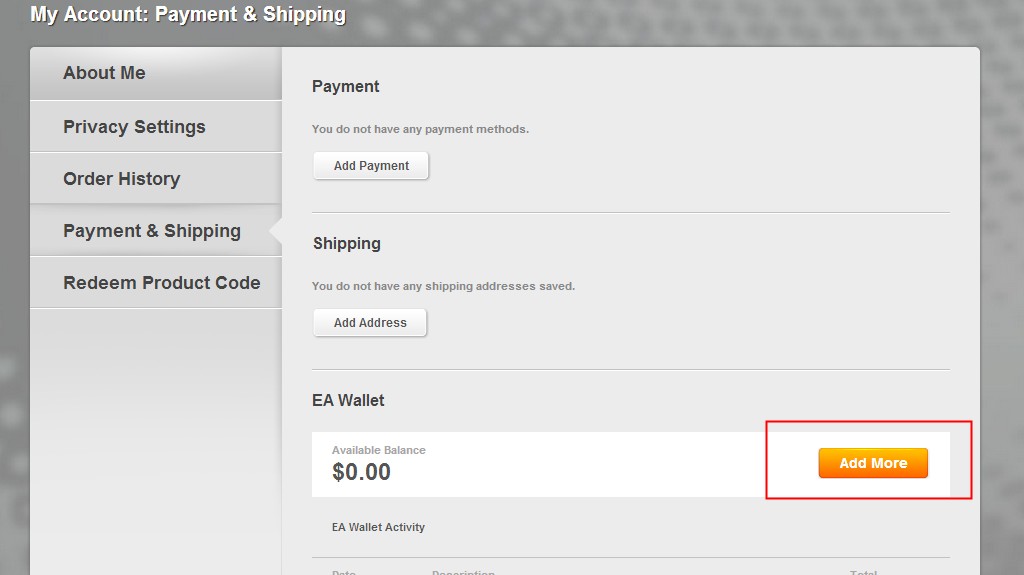Click the EA Wallet heading

click(x=348, y=400)
